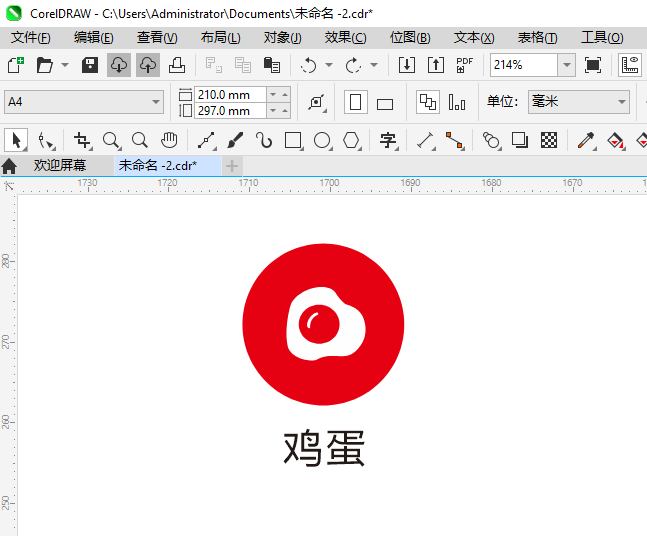Toggle apply layout to all pages

[428, 102]
